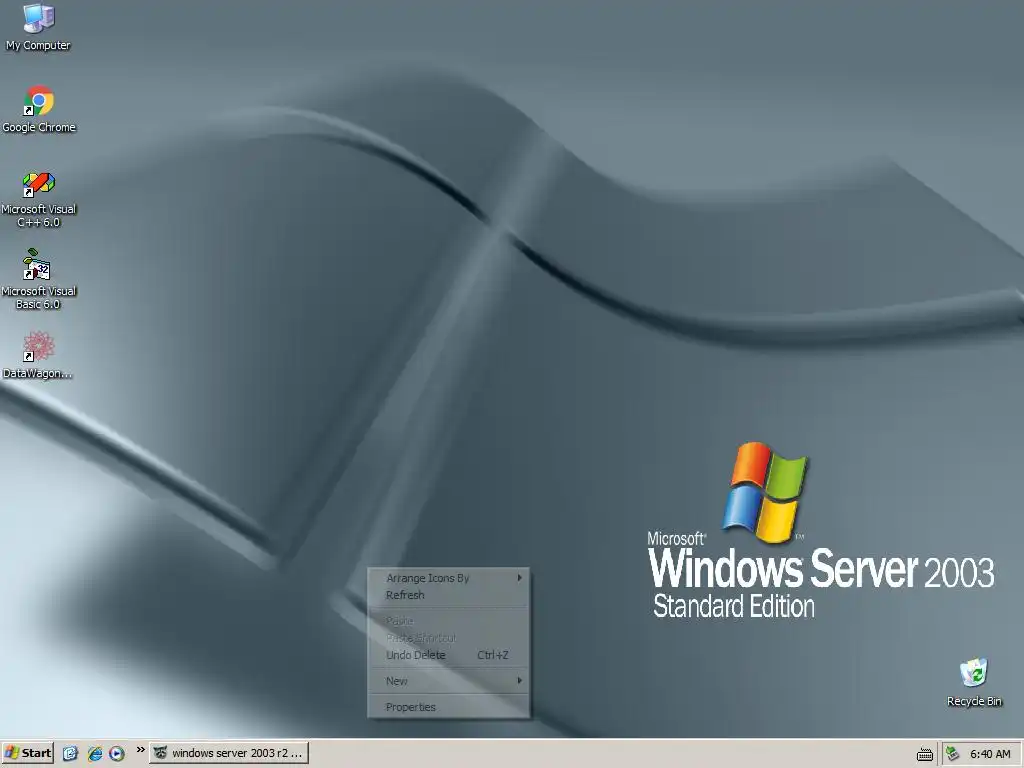Open the Start menu

click(x=27, y=753)
